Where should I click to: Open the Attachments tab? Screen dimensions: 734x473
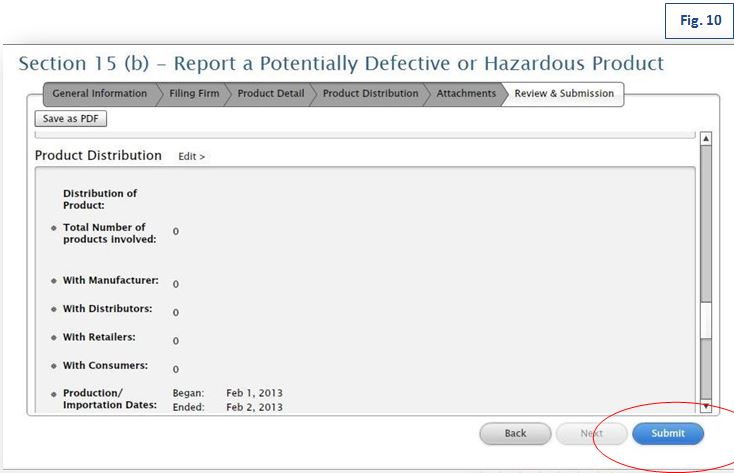pos(466,94)
